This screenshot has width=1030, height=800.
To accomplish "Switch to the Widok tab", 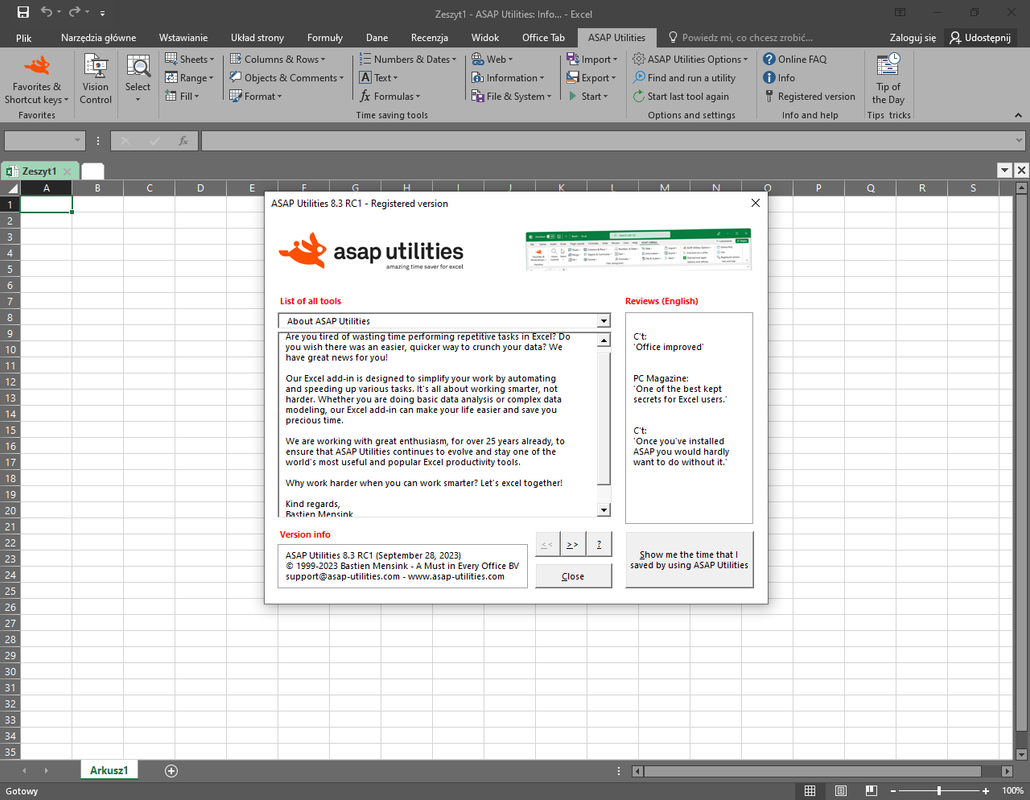I will tap(485, 37).
